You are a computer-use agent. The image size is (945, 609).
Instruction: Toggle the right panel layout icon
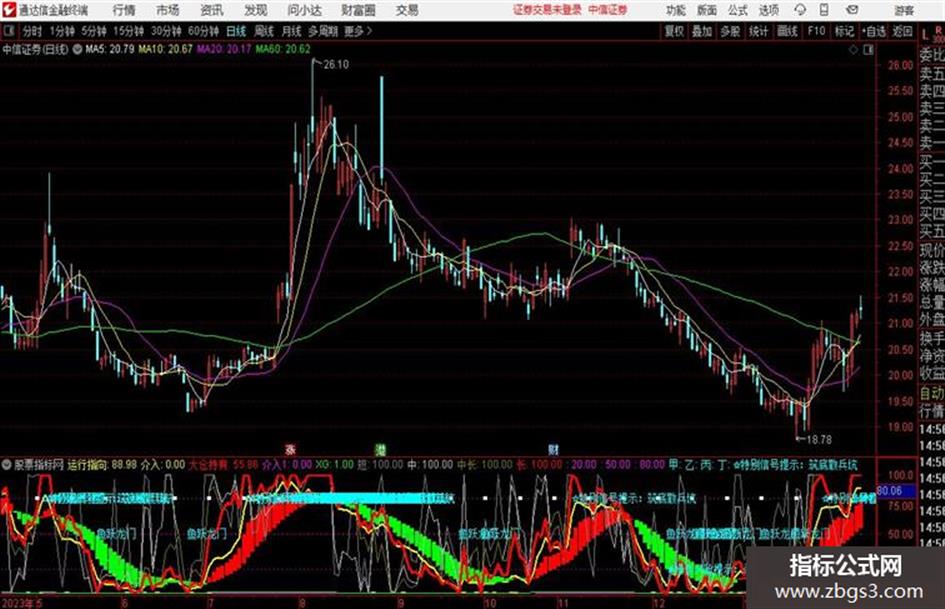tap(868, 50)
